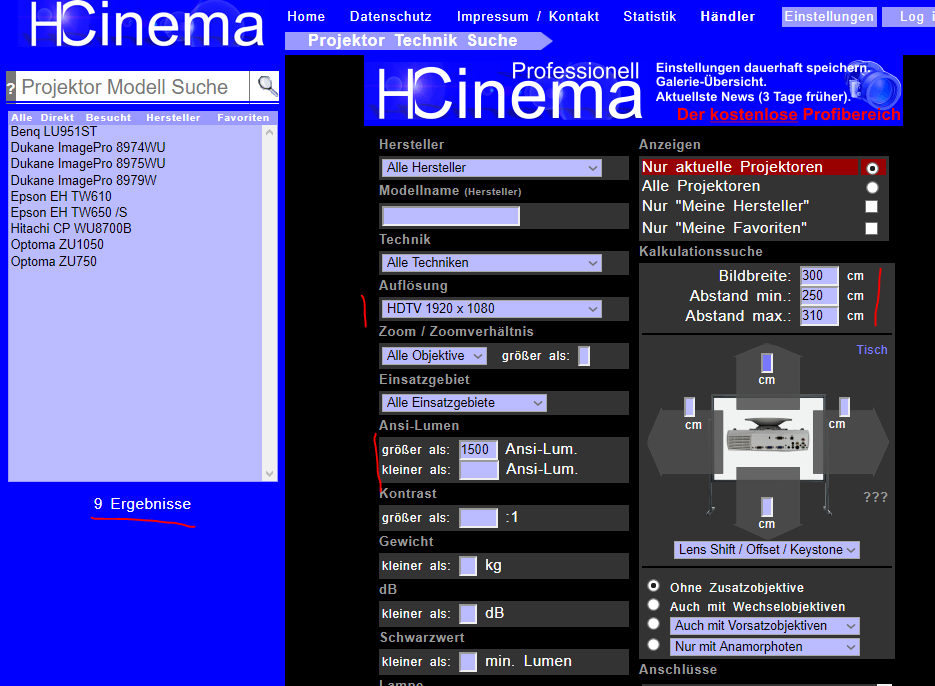Viewport: 935px width, 686px height.
Task: Select Optoma ZU1050 in the results
Action: tap(57, 245)
